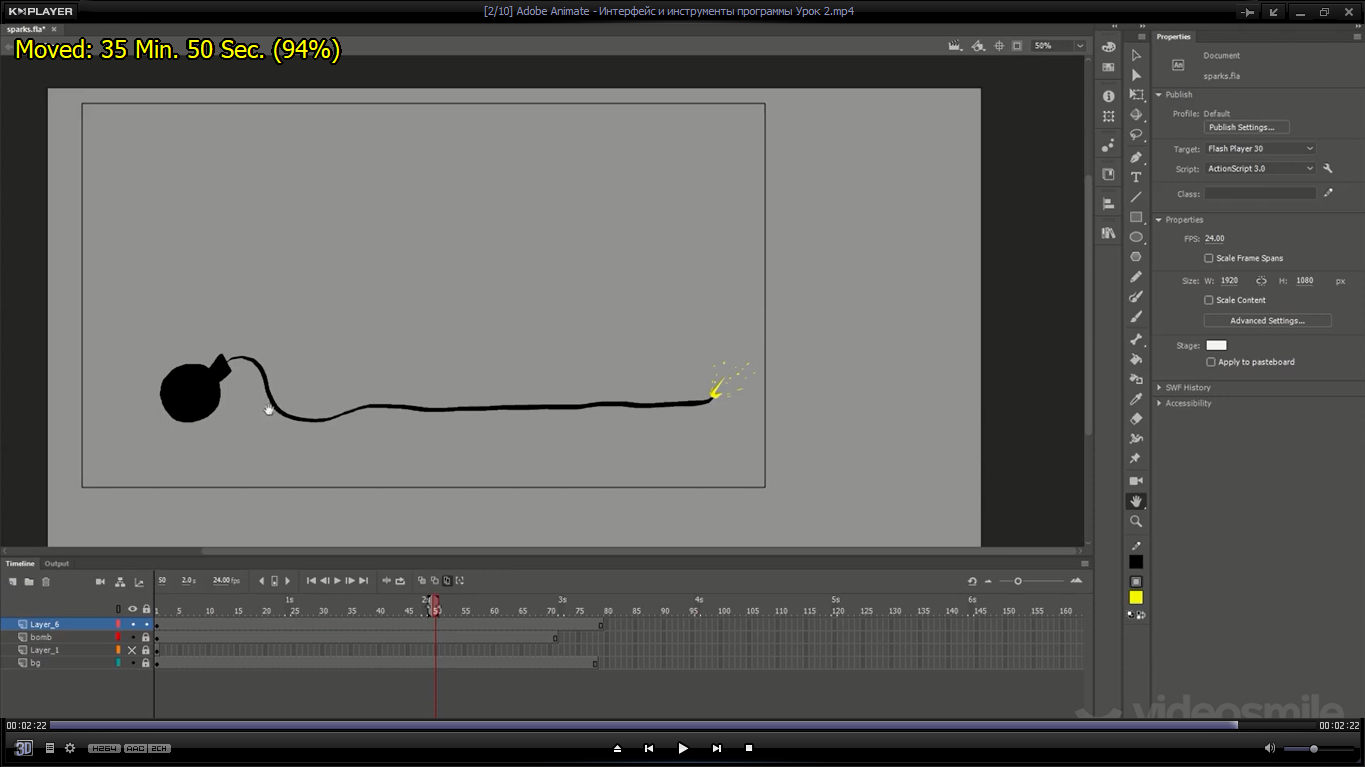Play the timeline animation

(x=337, y=581)
